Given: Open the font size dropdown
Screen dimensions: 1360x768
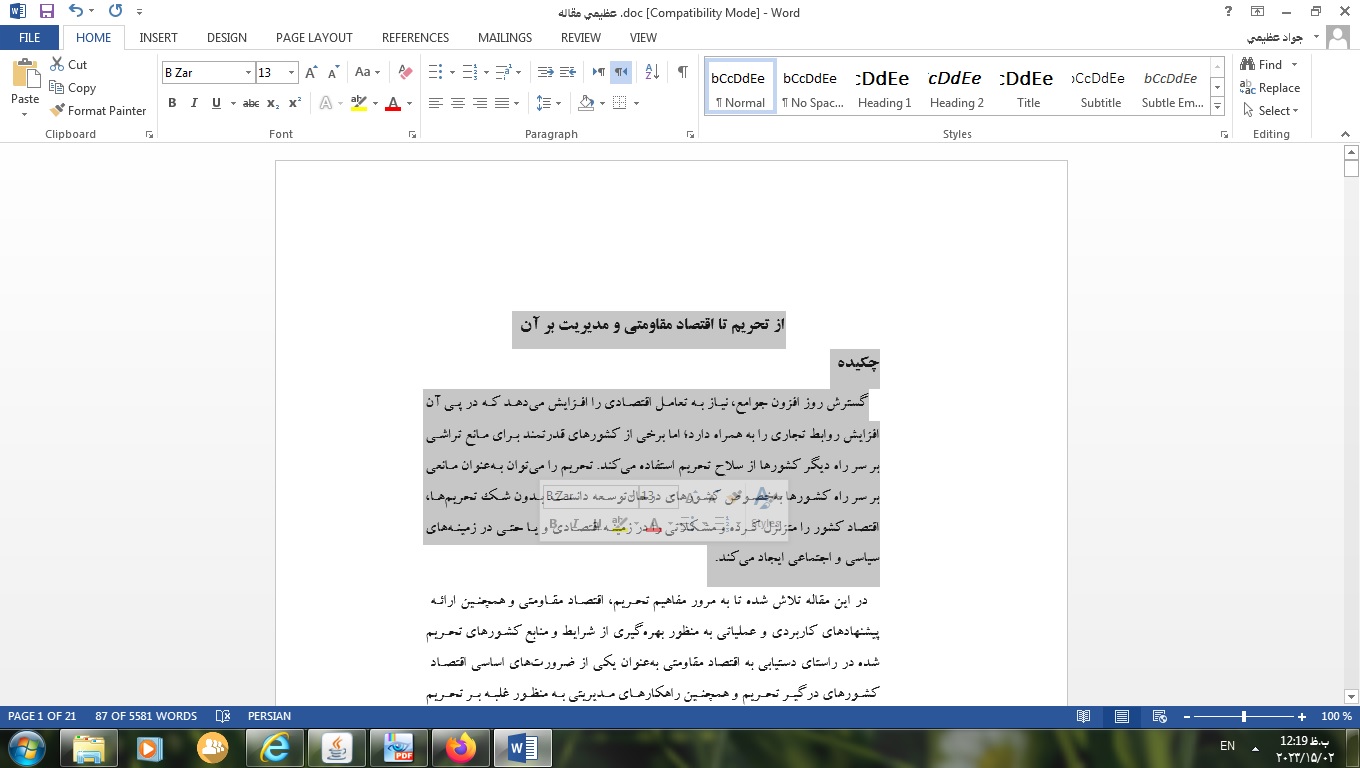Looking at the screenshot, I should coord(291,72).
